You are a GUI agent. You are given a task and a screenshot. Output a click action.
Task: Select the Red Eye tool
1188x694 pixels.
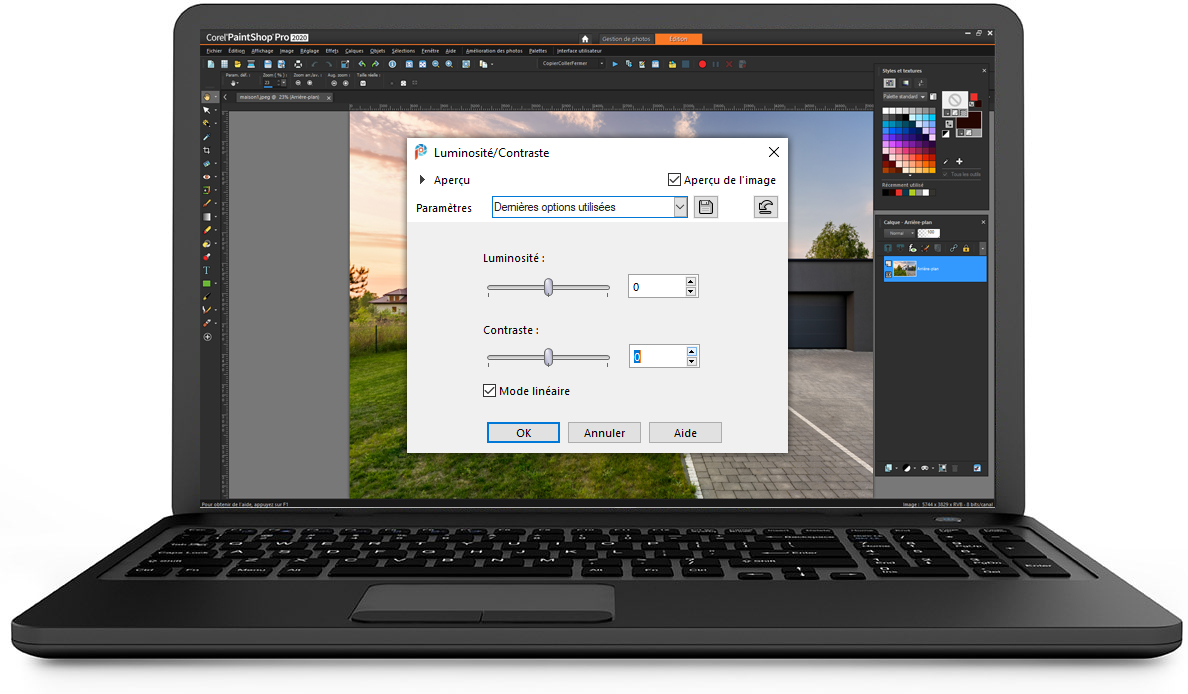click(207, 177)
